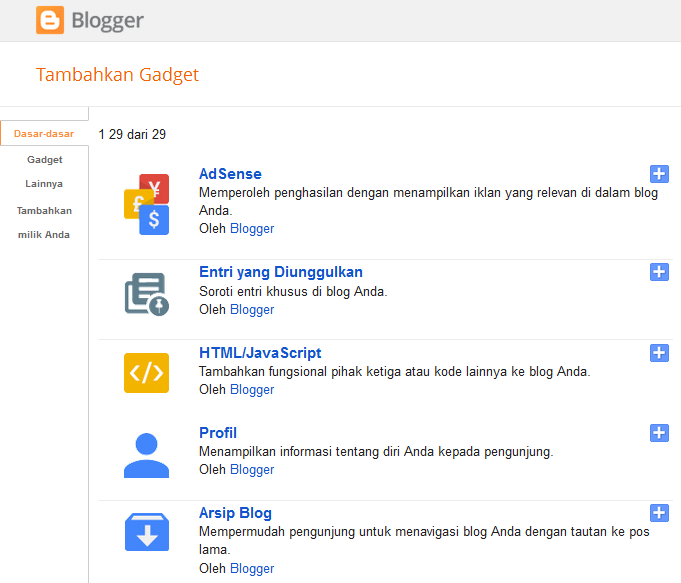
Task: Click the Arsip Blog download box icon
Action: tap(147, 532)
